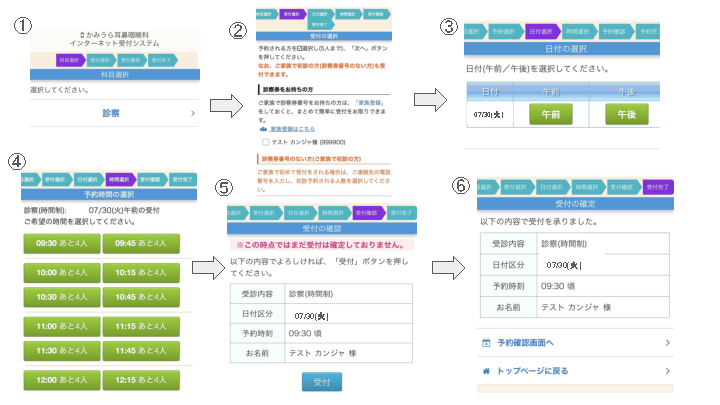Book the 11:00 あと4人 time slot

pyautogui.click(x=60, y=326)
